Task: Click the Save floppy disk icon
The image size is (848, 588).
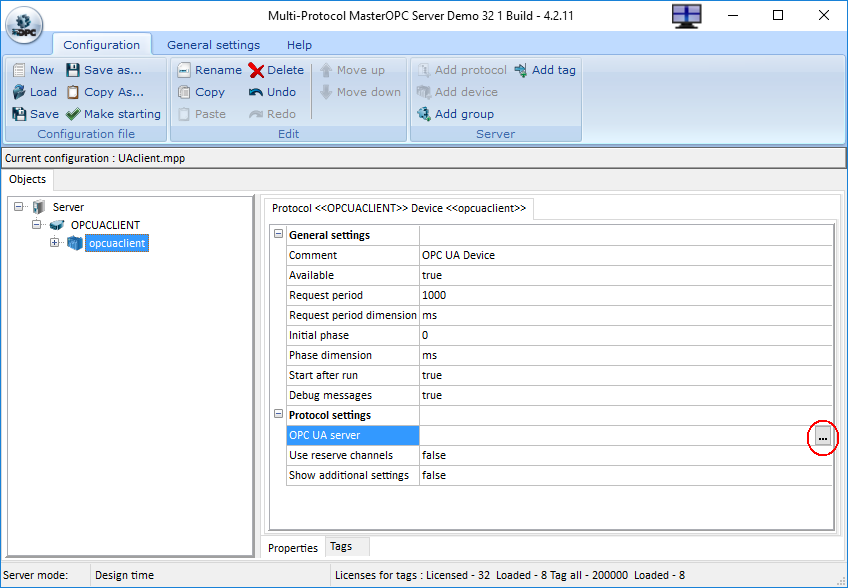Action: tap(19, 114)
